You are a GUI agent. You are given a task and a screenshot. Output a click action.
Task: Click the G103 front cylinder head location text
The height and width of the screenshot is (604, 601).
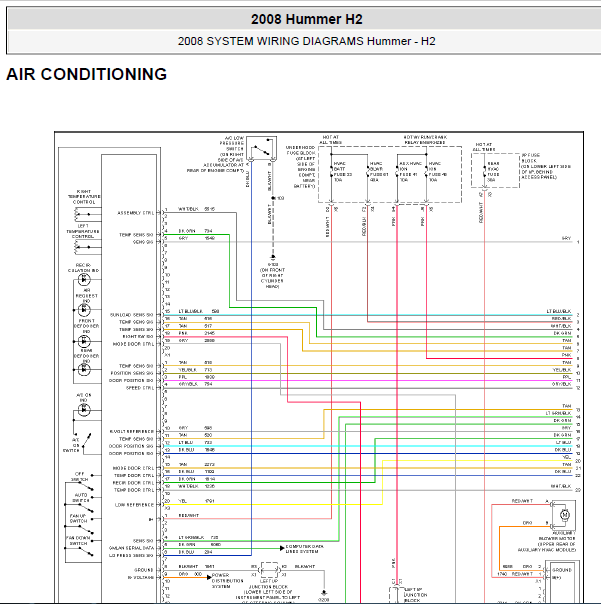272,278
